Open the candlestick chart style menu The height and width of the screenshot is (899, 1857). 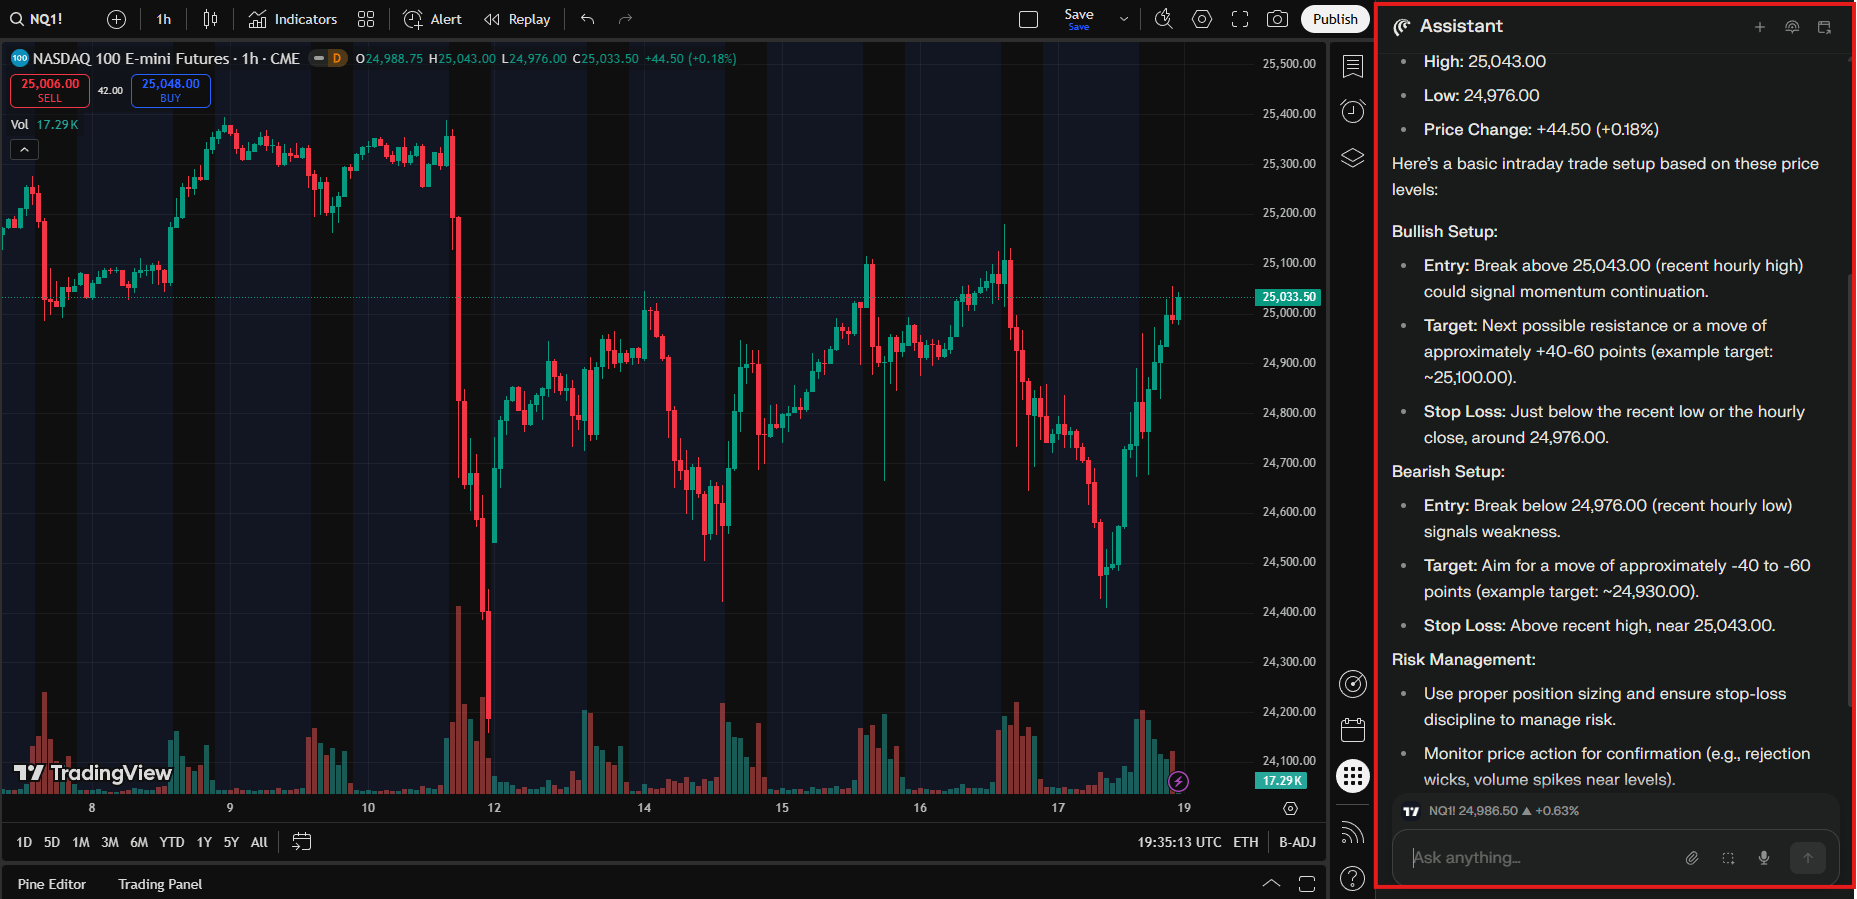point(210,19)
